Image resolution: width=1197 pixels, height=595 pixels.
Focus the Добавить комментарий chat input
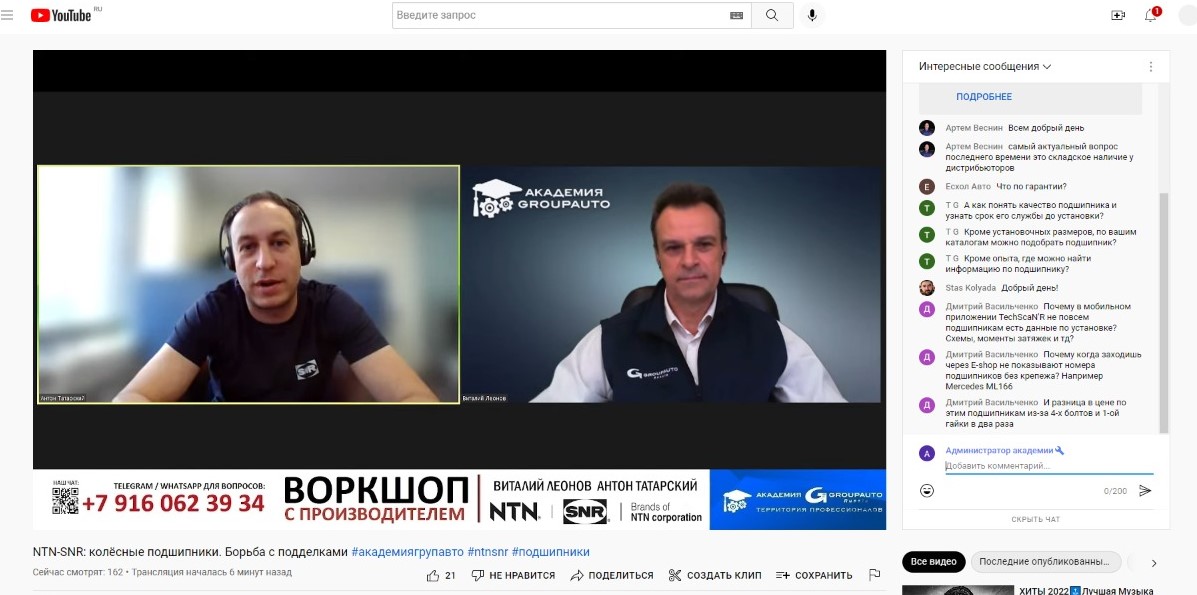[x=1049, y=466]
